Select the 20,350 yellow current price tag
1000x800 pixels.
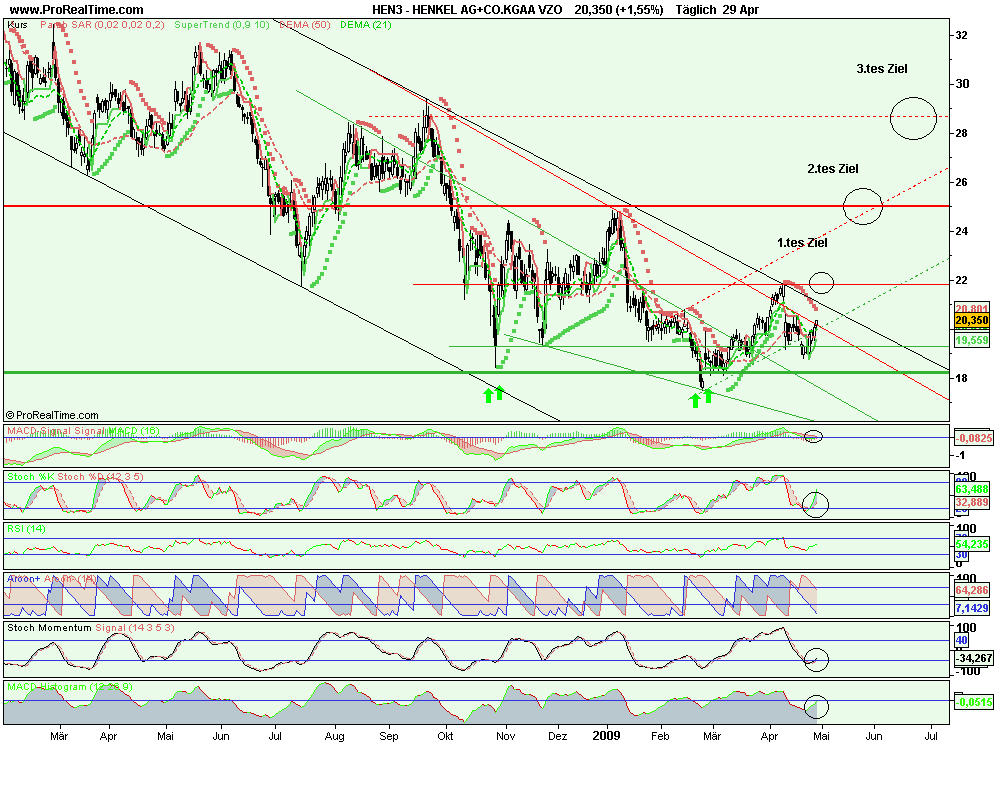coord(971,320)
